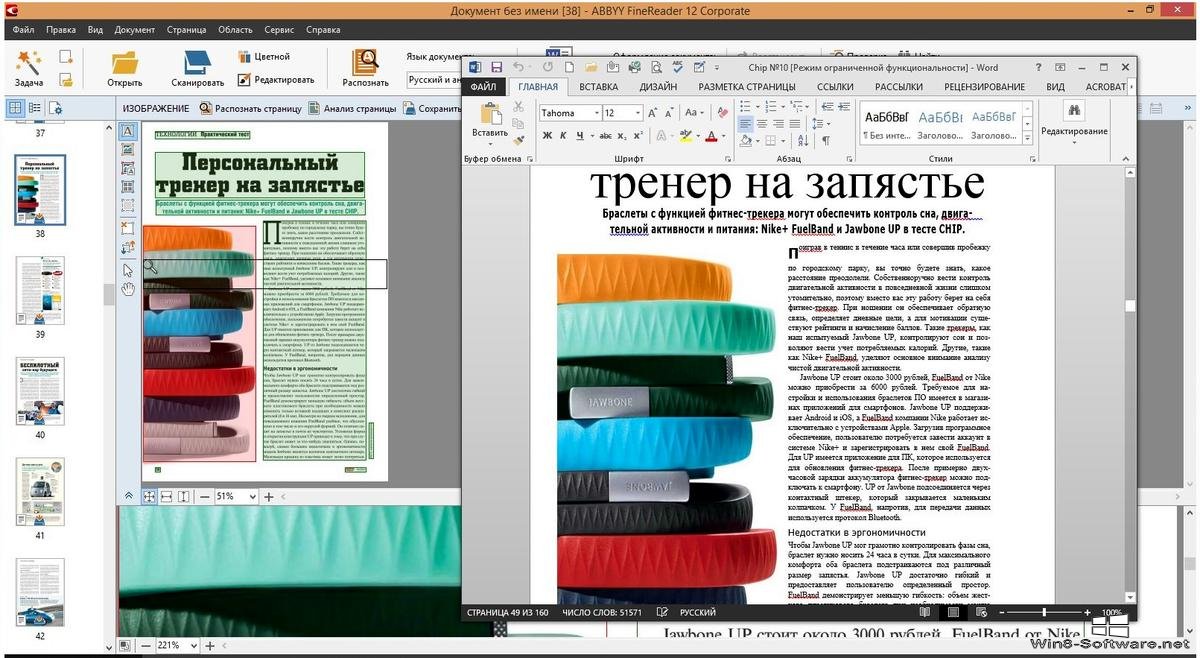
Task: Open the font size 12 dropdown
Action: 638,113
